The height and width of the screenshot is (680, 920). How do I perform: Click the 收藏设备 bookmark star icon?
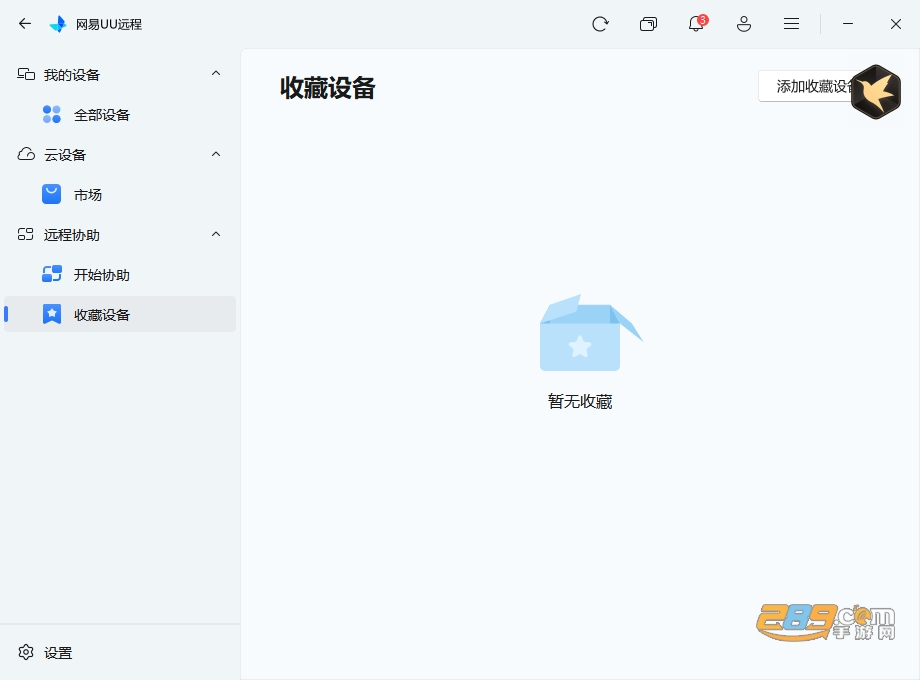pos(52,314)
